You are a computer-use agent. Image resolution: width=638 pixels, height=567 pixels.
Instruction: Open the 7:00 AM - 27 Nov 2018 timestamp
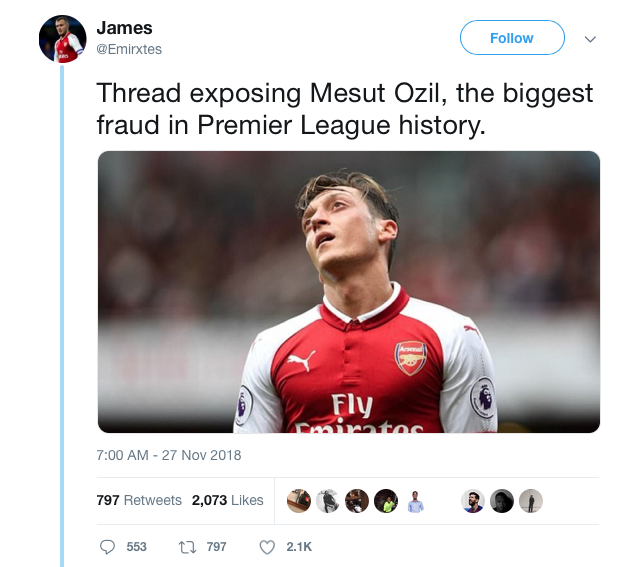click(x=169, y=455)
